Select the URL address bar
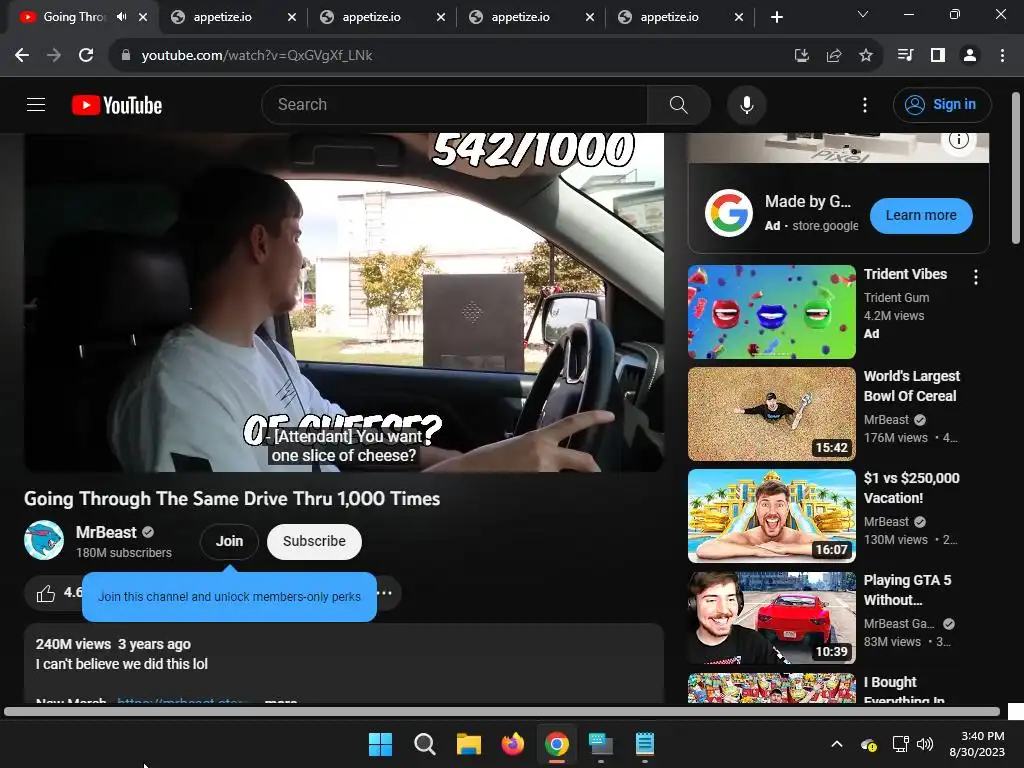 click(x=451, y=56)
